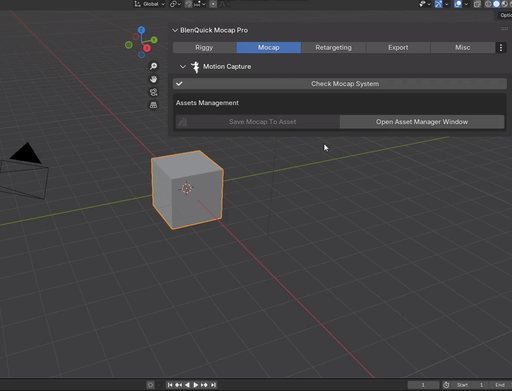Click the BlenQuick Mocap Pro title
The image size is (512, 391).
coord(214,30)
